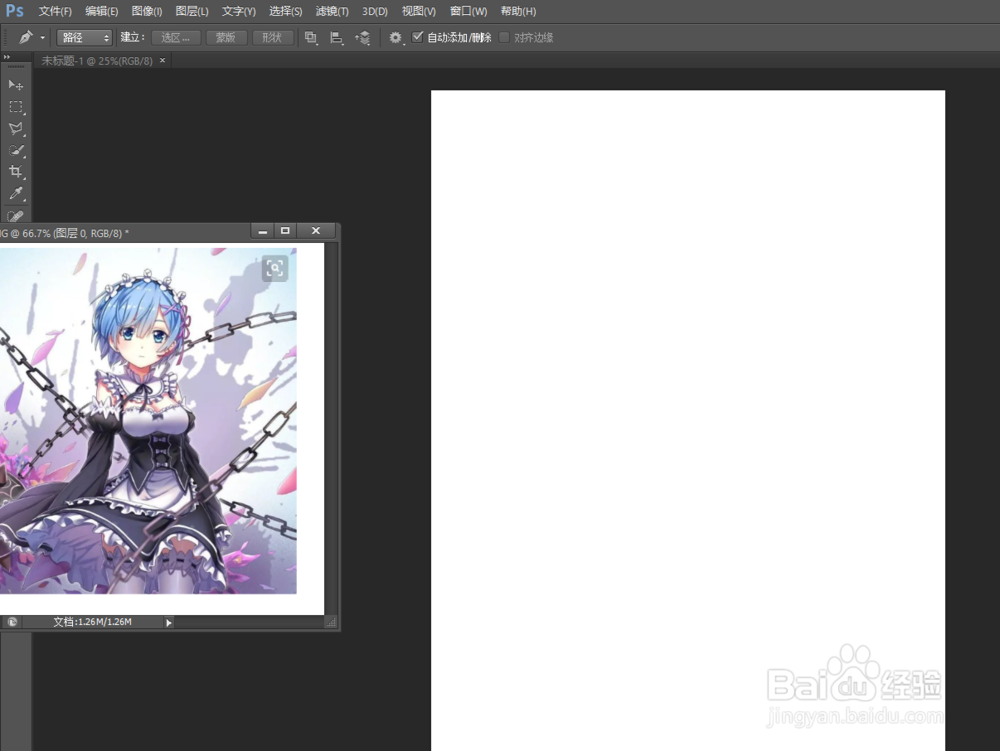Click the floating window title bar text
Image resolution: width=1000 pixels, height=751 pixels.
(64, 233)
